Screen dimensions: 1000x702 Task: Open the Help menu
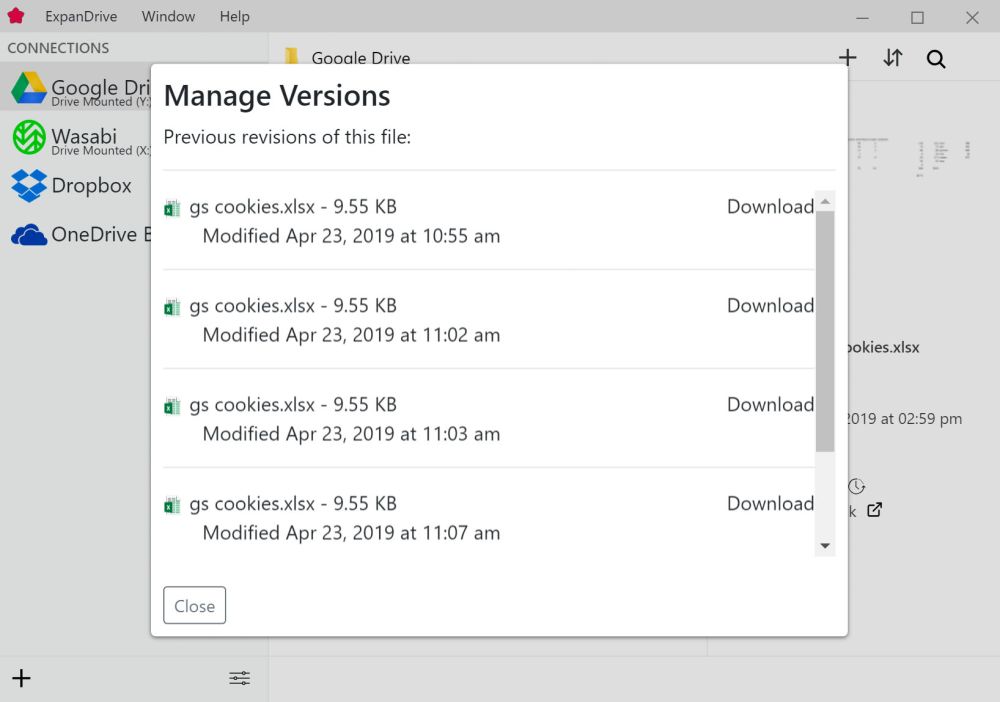tap(235, 17)
